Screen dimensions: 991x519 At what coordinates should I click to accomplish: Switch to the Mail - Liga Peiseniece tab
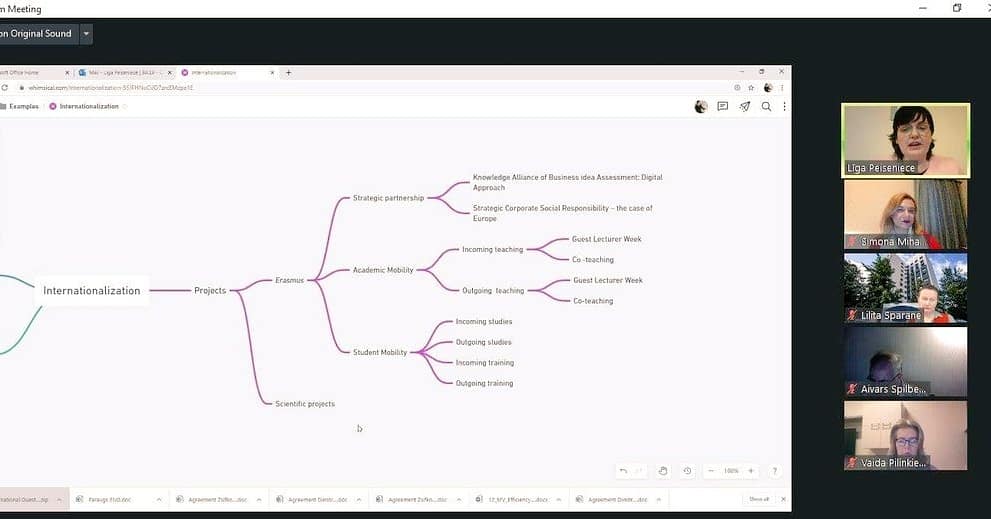125,73
